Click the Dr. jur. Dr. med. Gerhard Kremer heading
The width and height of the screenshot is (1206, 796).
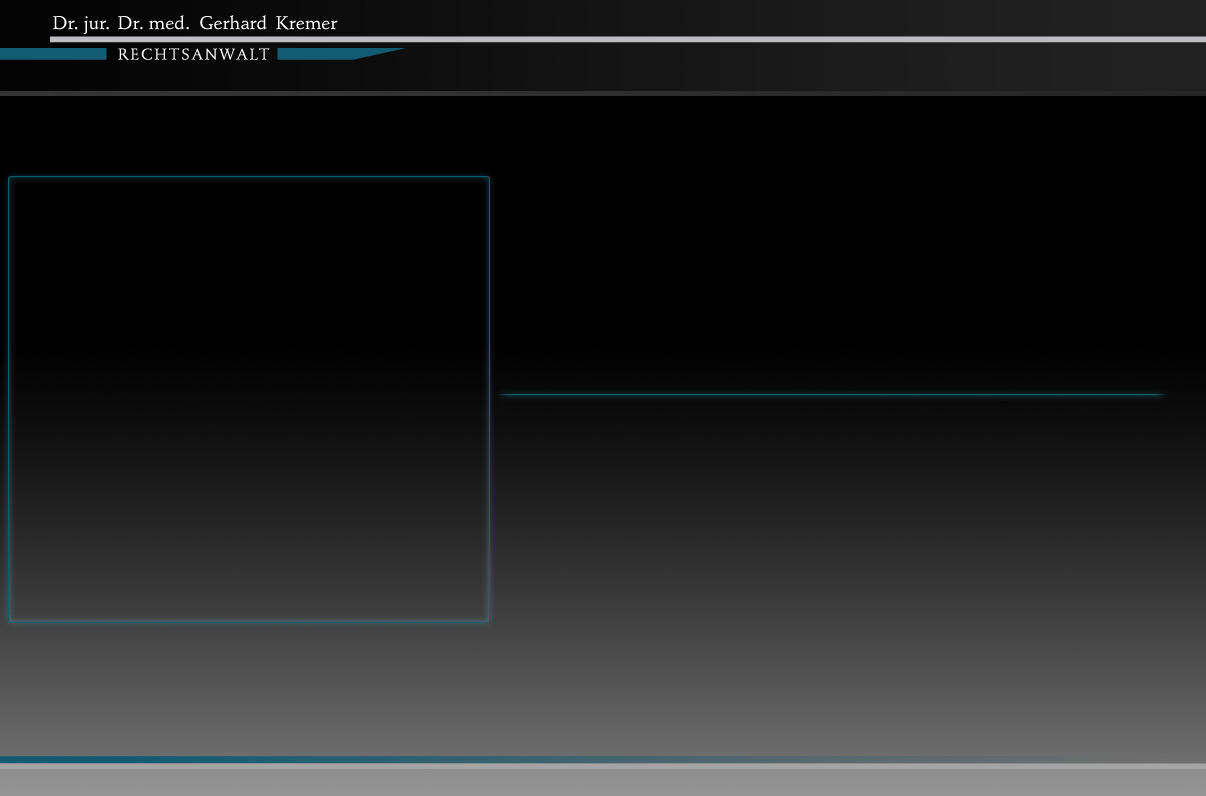[195, 23]
